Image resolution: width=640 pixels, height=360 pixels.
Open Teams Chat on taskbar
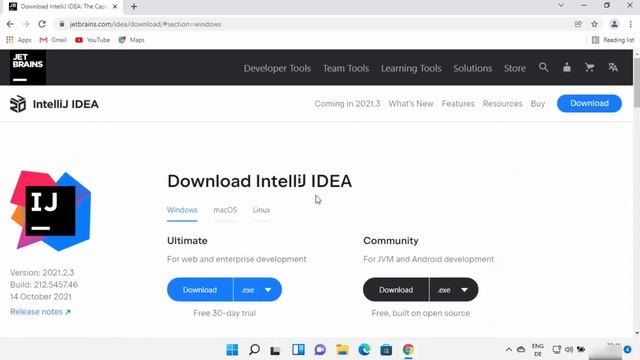(x=320, y=350)
